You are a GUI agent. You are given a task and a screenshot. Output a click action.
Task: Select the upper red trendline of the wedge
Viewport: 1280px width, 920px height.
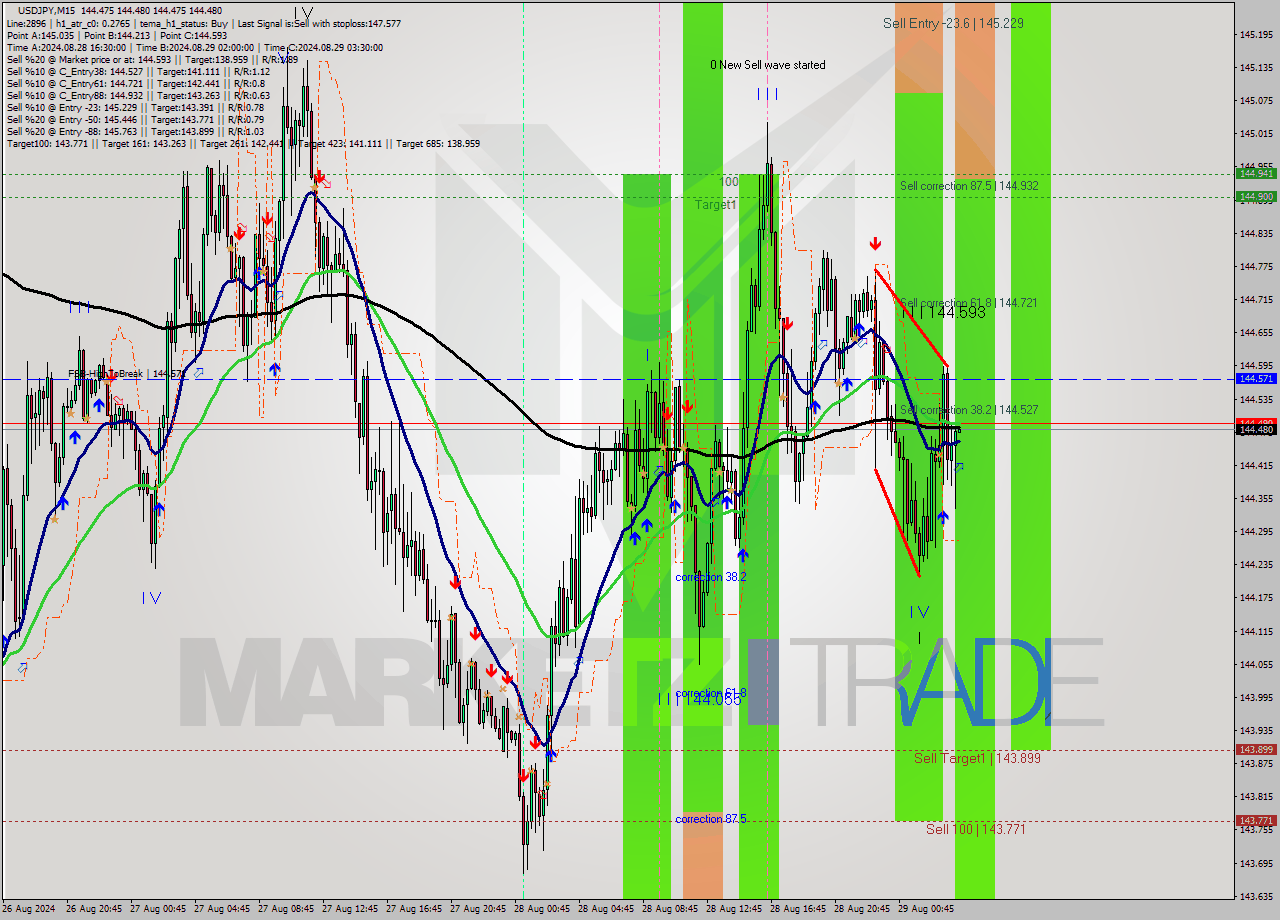[x=911, y=316]
